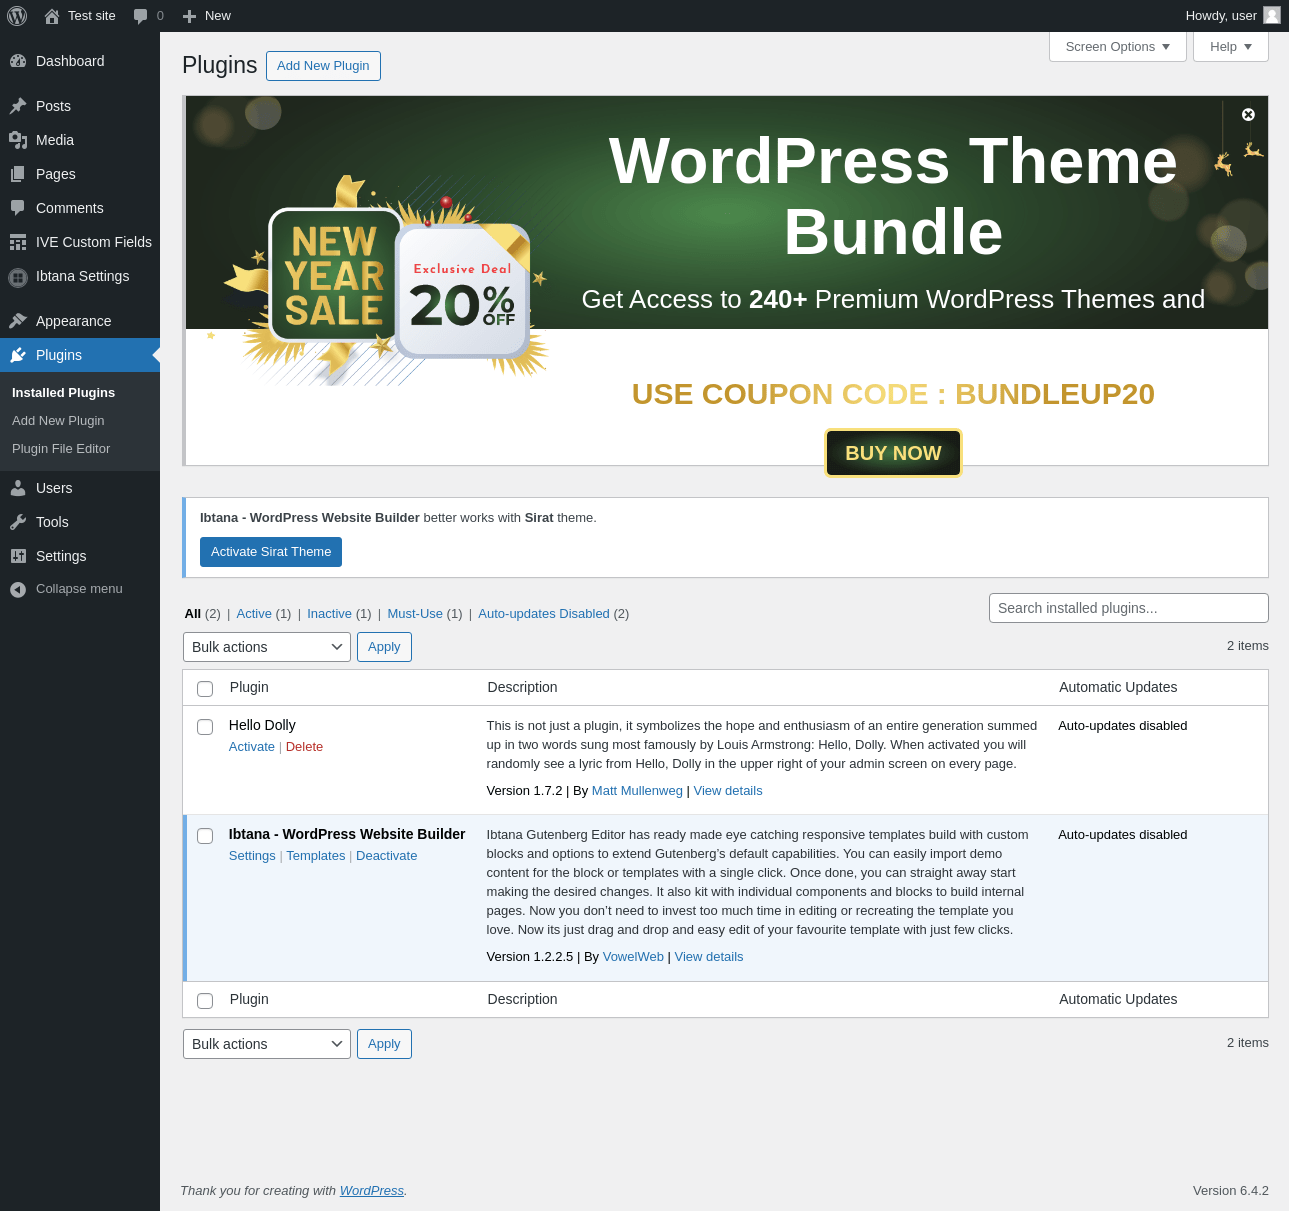
Task: Show the All plugins filter
Action: (193, 614)
